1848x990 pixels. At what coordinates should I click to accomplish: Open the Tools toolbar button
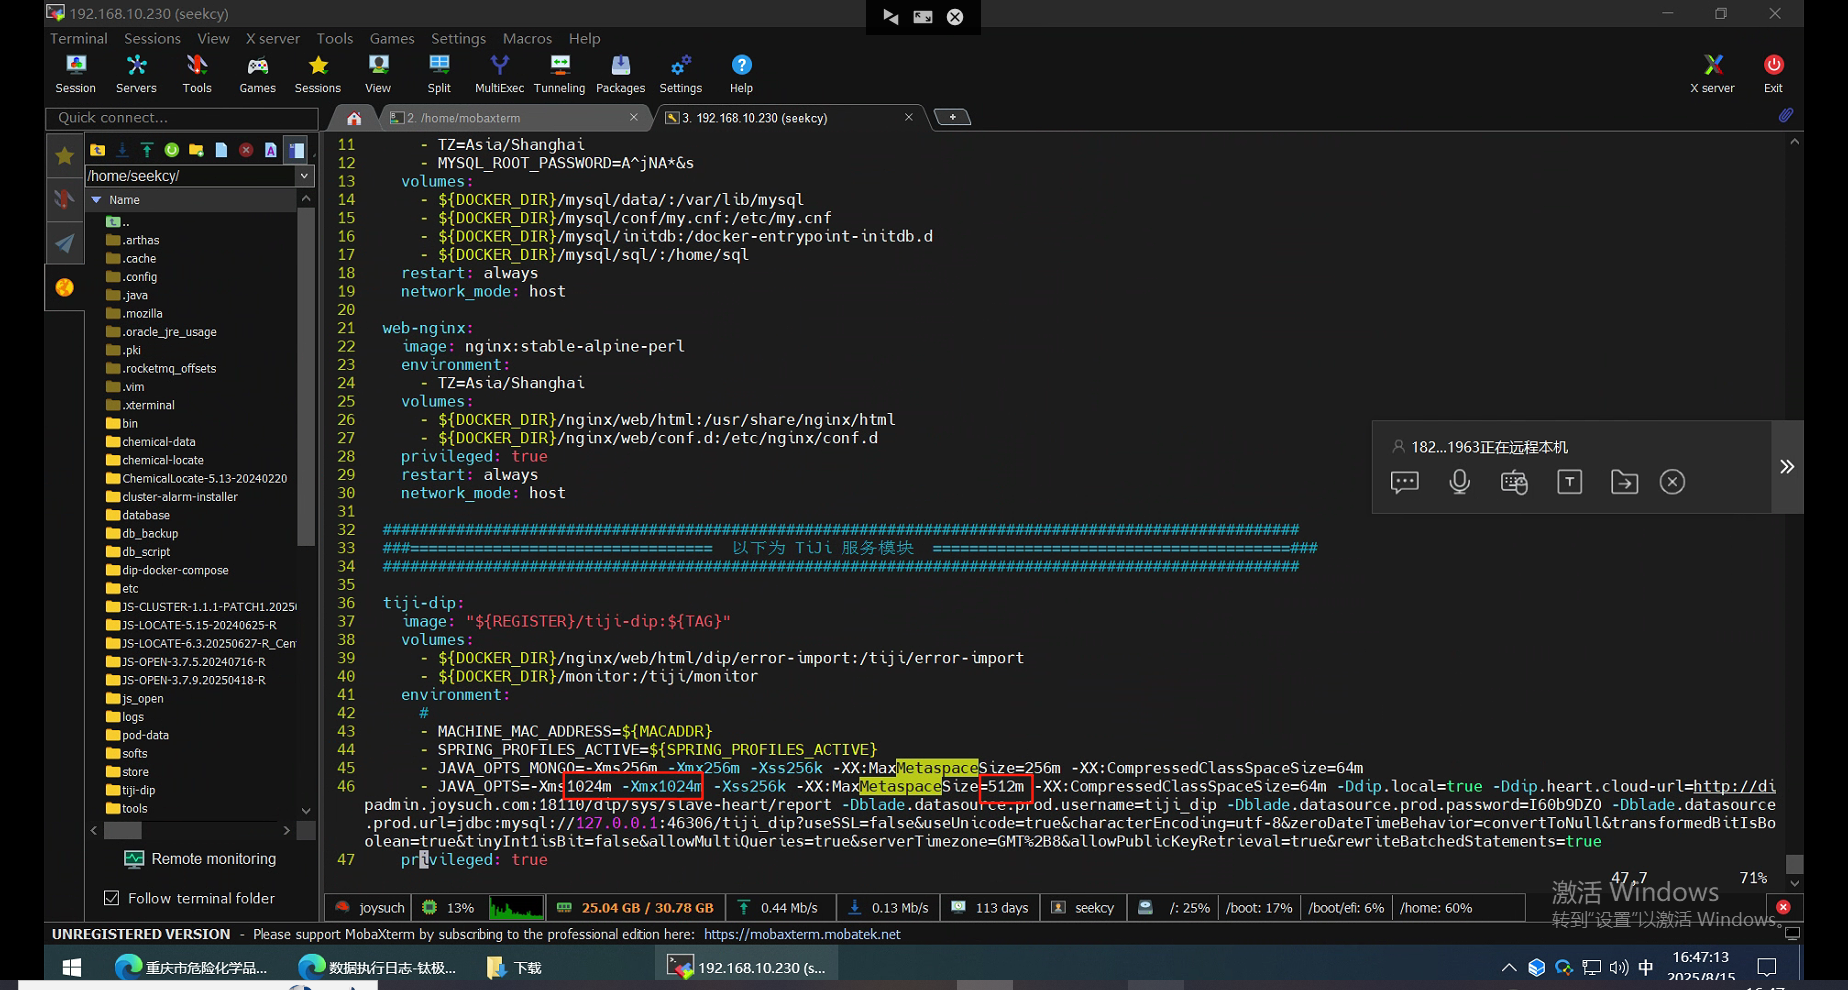click(197, 74)
